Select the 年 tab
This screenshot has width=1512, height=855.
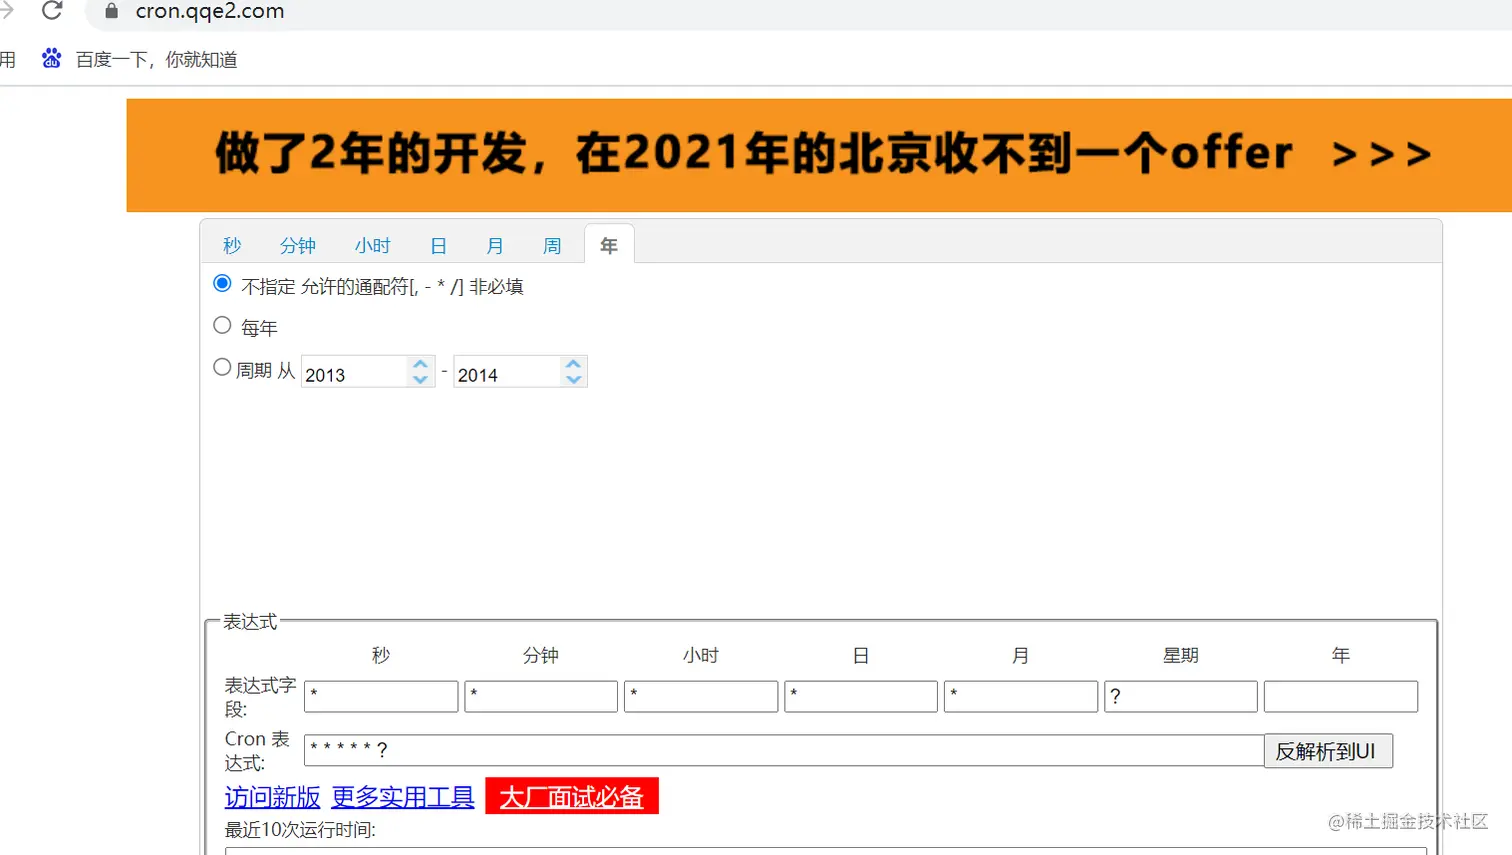pyautogui.click(x=609, y=246)
